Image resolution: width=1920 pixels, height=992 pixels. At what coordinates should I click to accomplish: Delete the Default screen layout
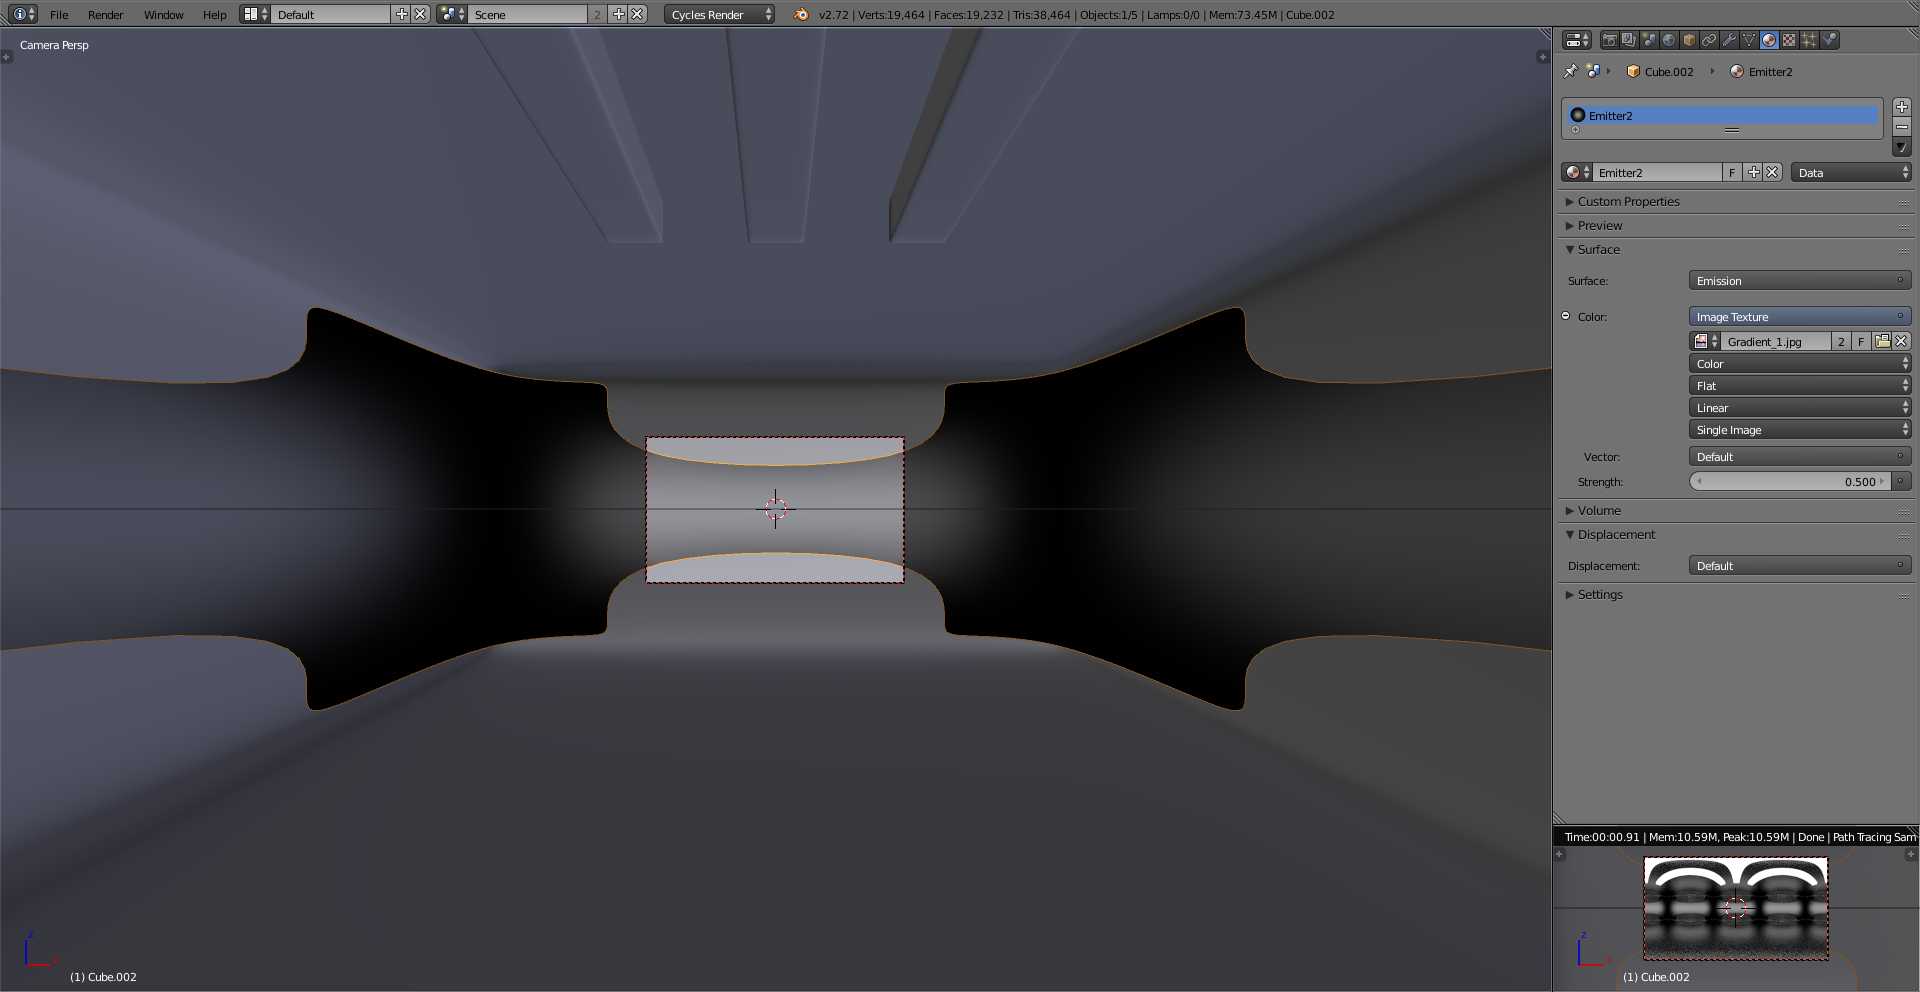click(x=421, y=14)
